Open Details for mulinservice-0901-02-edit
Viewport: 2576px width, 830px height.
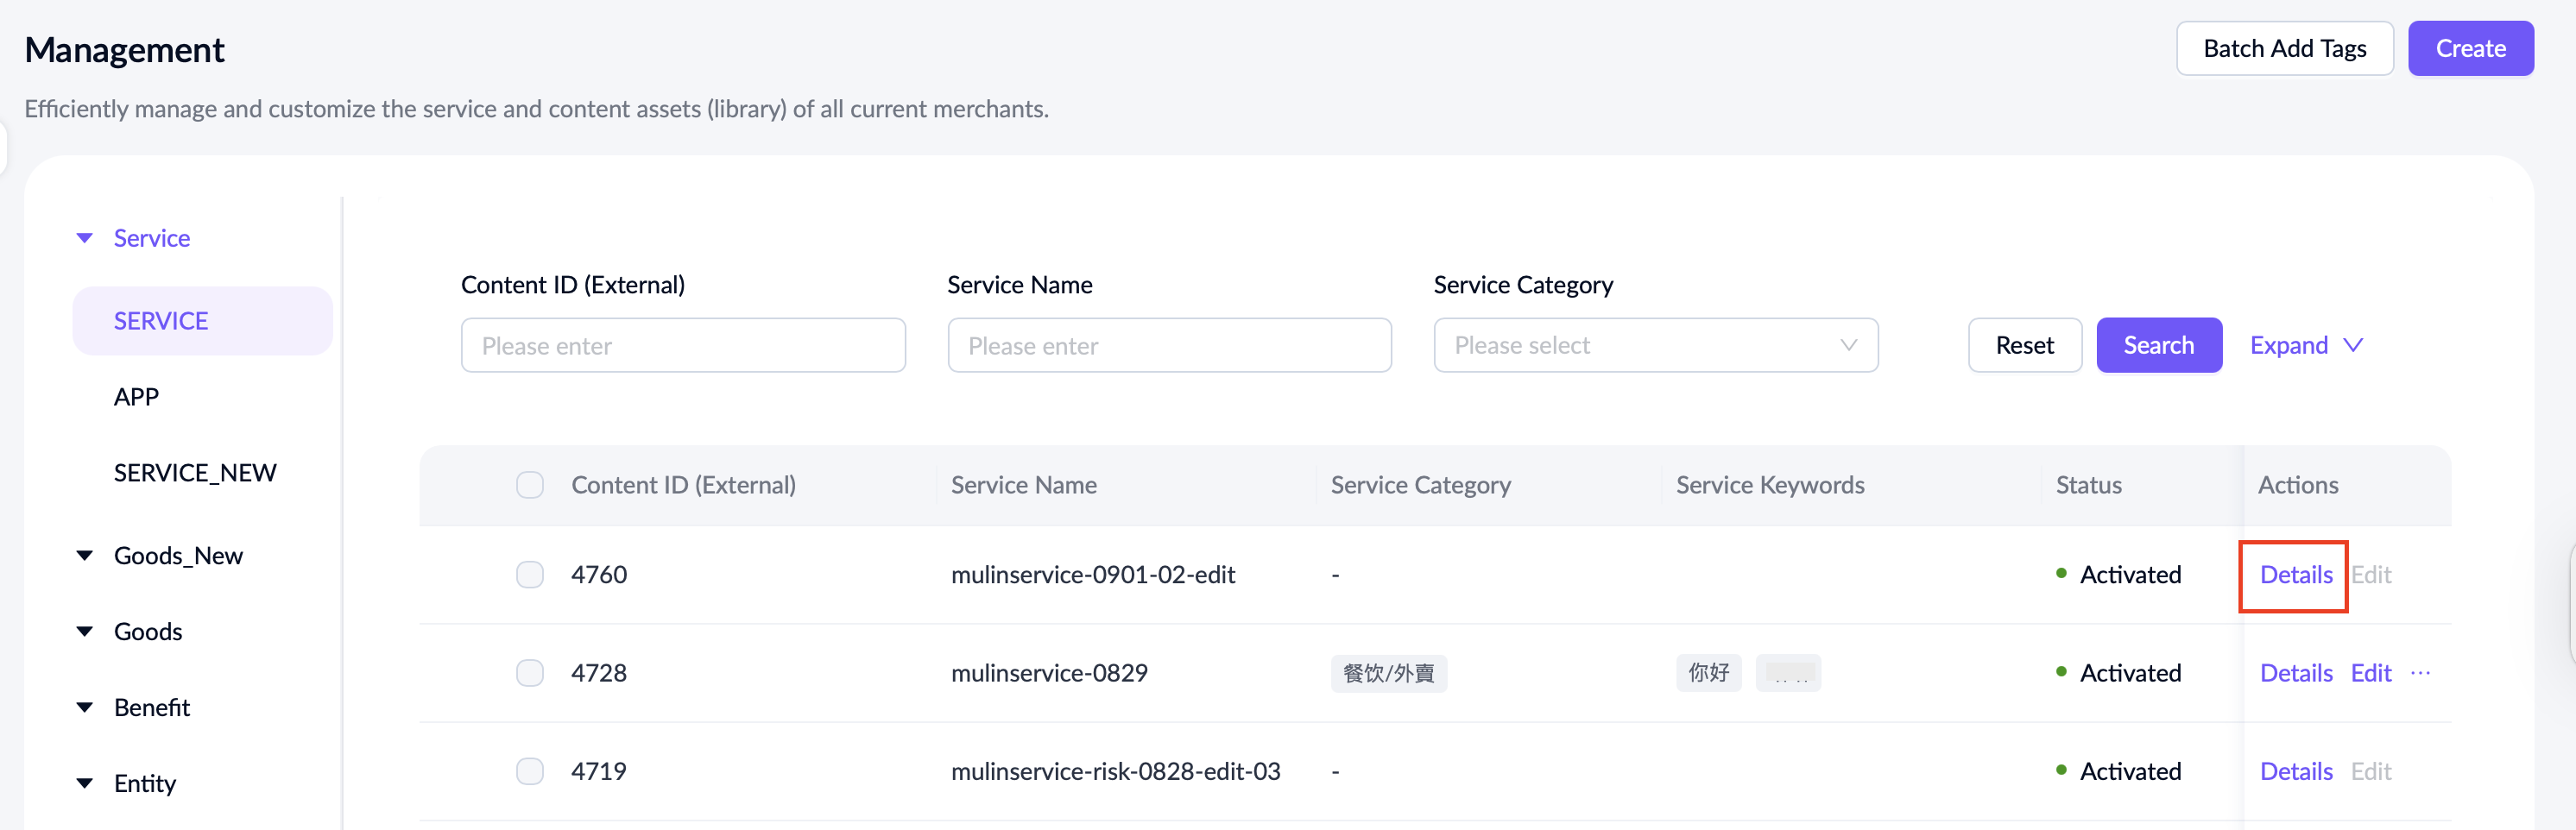click(2295, 575)
